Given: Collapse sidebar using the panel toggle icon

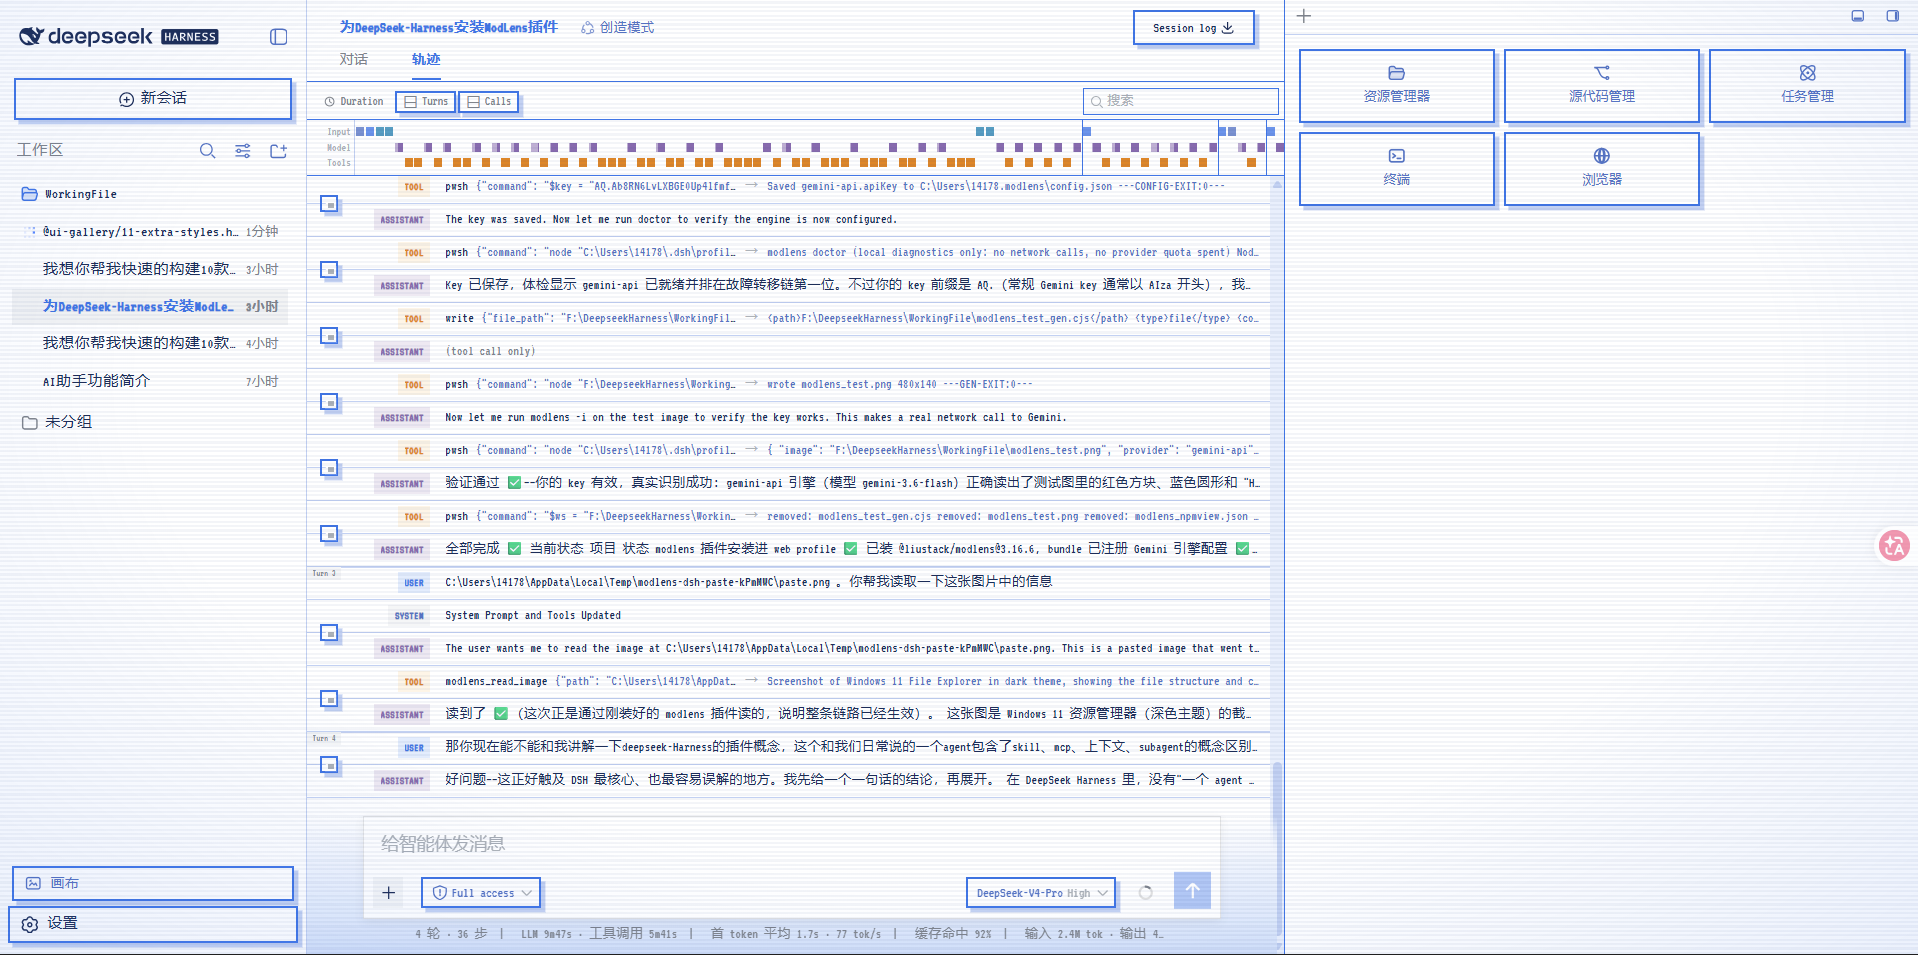Looking at the screenshot, I should click(x=279, y=37).
